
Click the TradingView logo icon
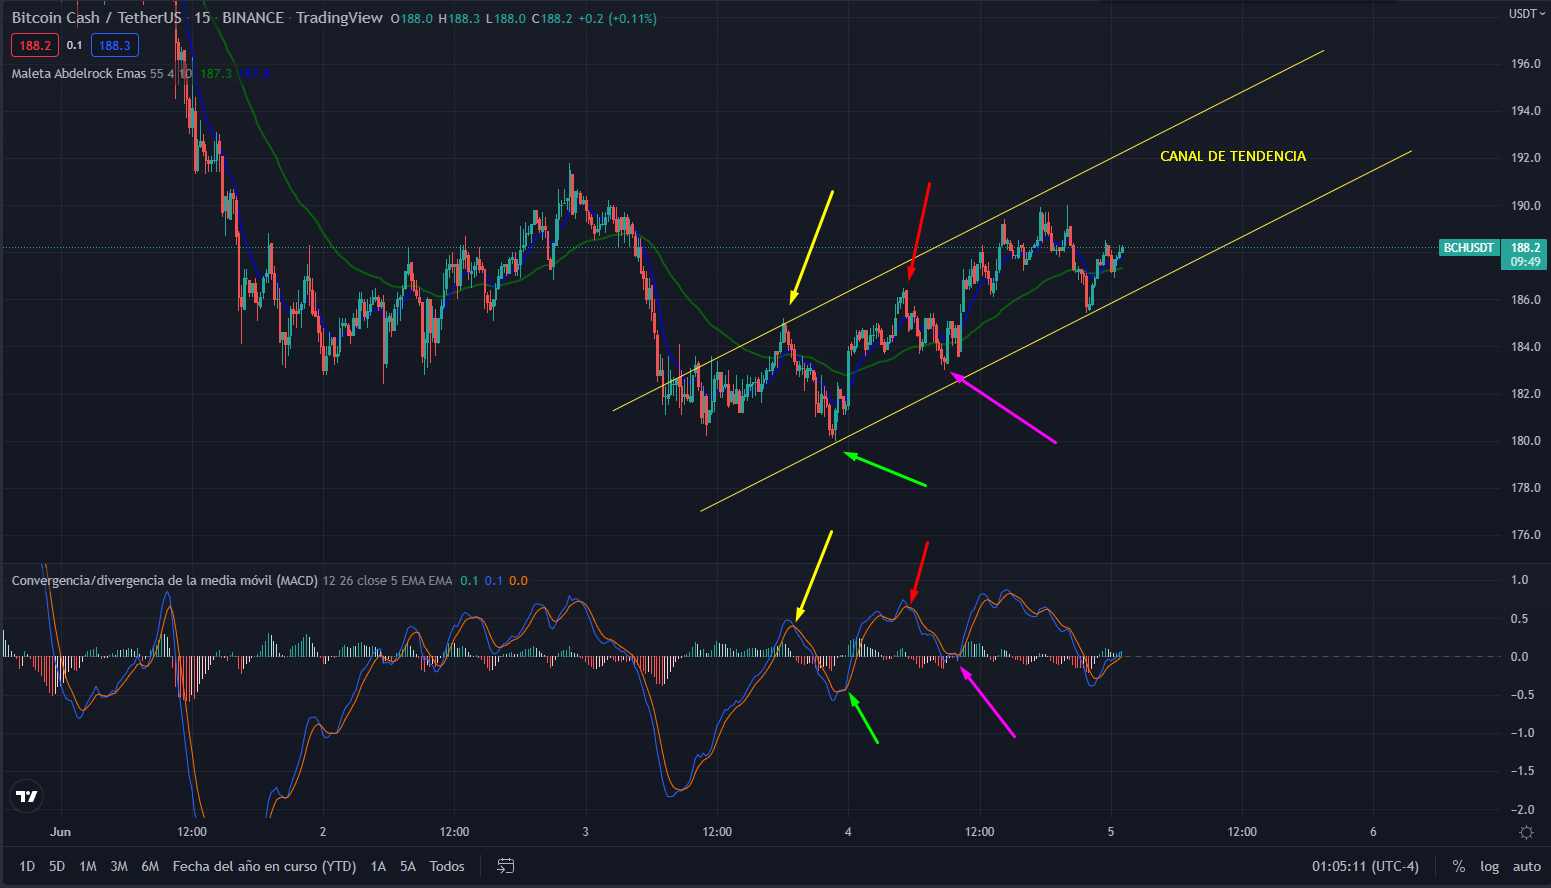tap(27, 796)
